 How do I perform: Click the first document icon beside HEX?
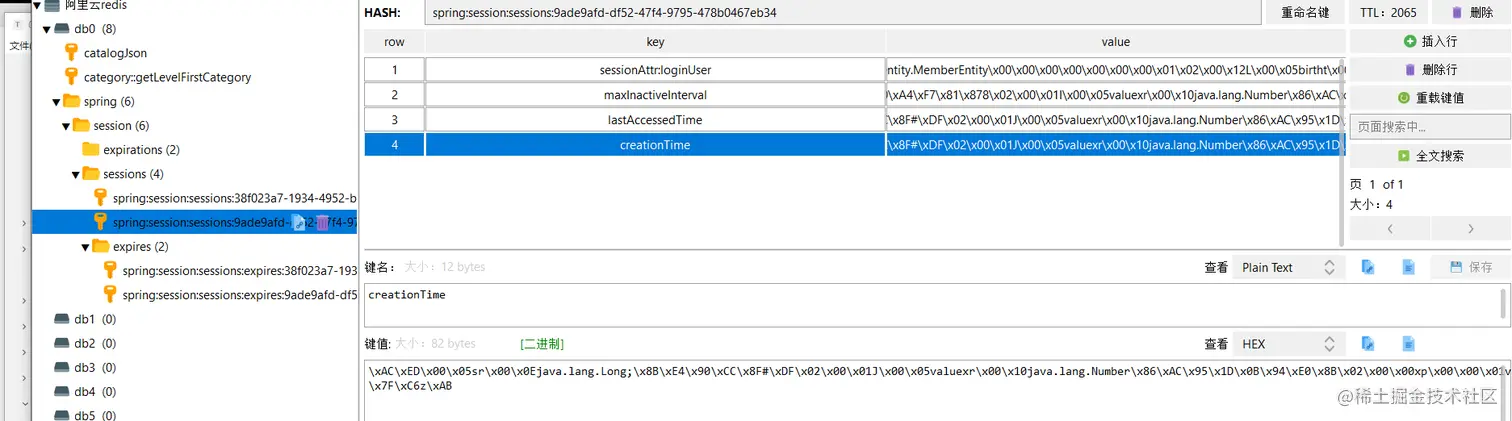(x=1368, y=343)
